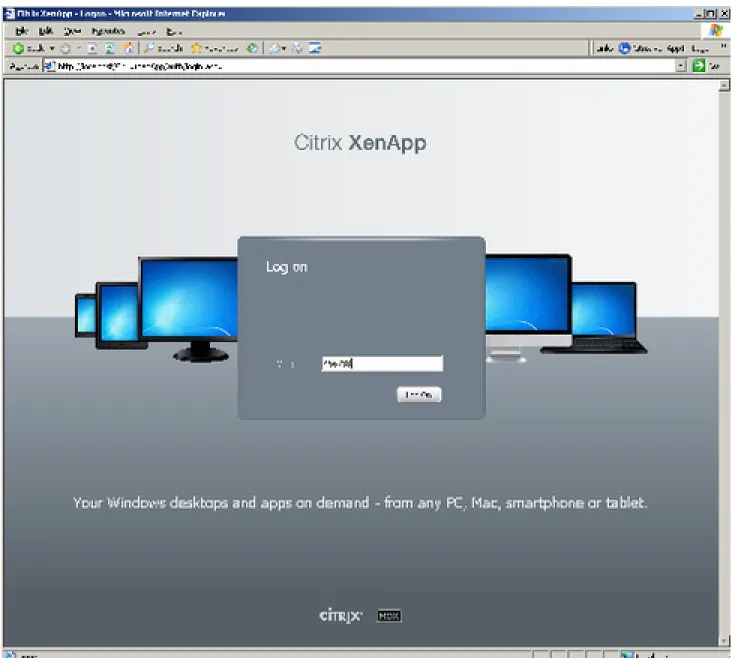Click the green Go arrow button
Viewport: 735px width, 658px height.
pos(698,66)
